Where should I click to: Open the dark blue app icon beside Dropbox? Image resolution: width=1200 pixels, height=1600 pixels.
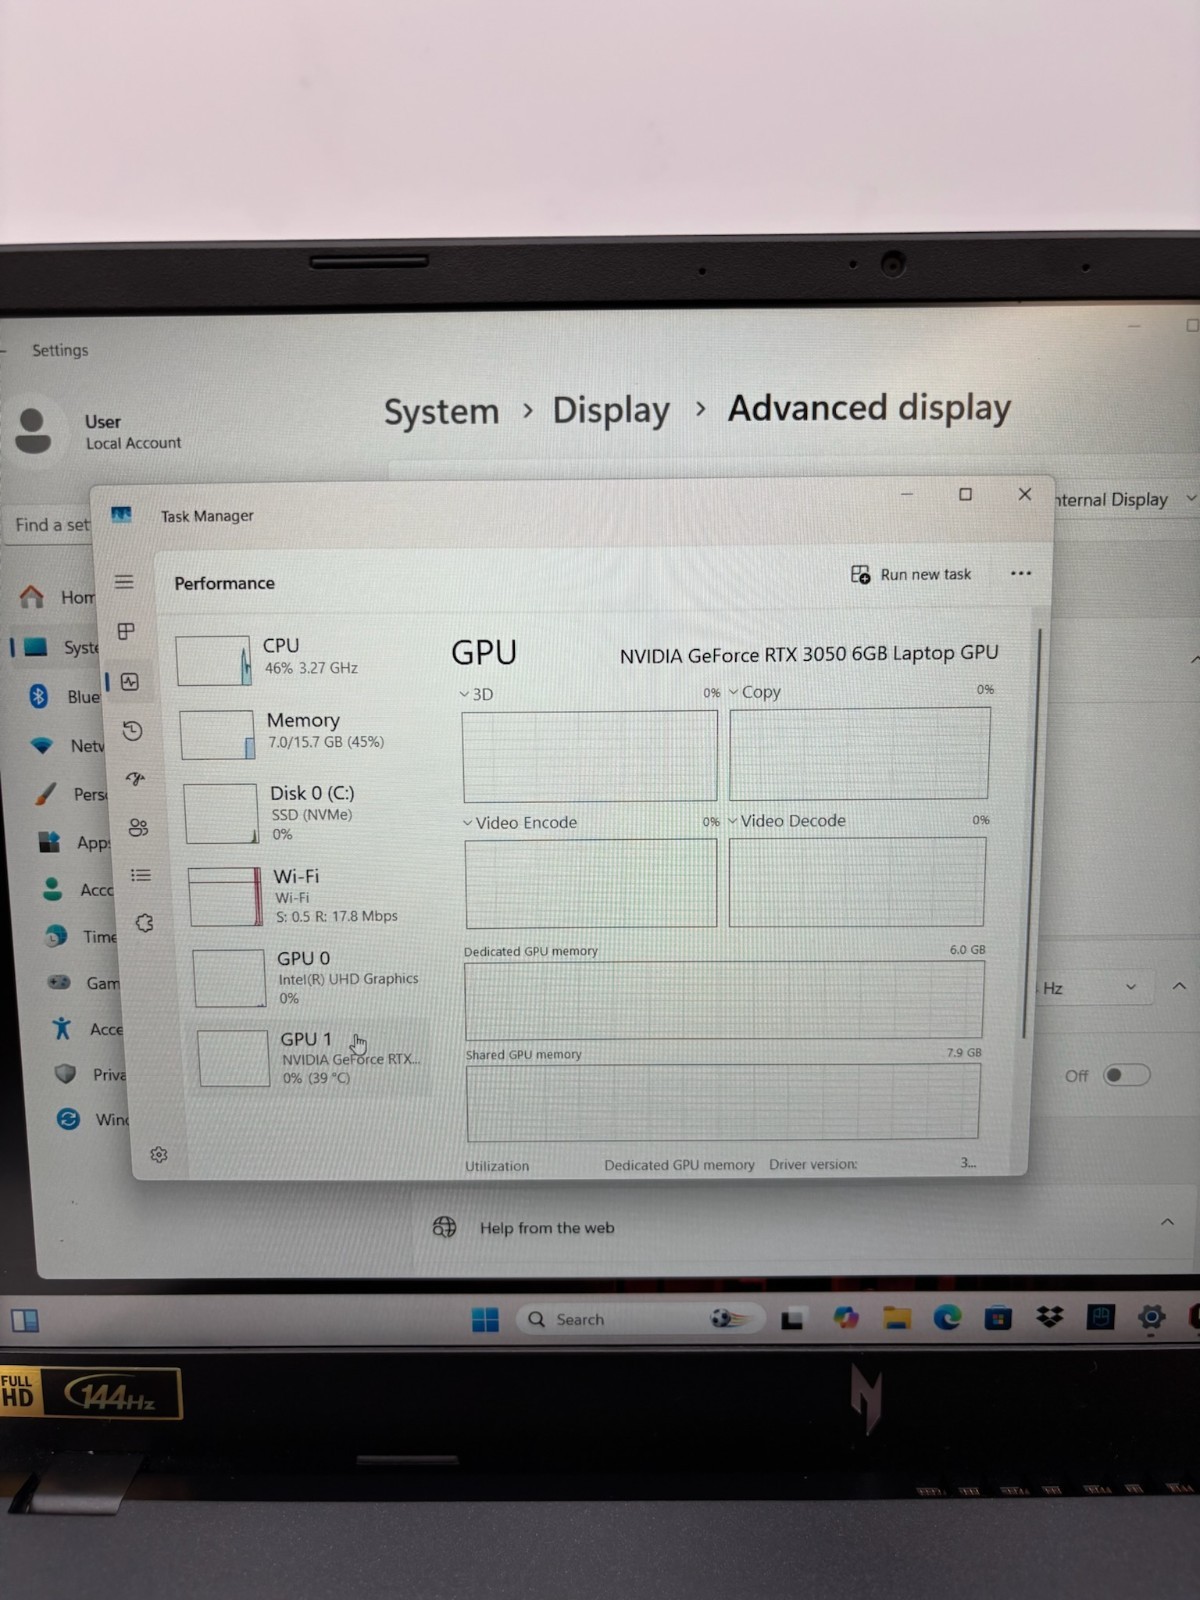click(x=1100, y=1317)
